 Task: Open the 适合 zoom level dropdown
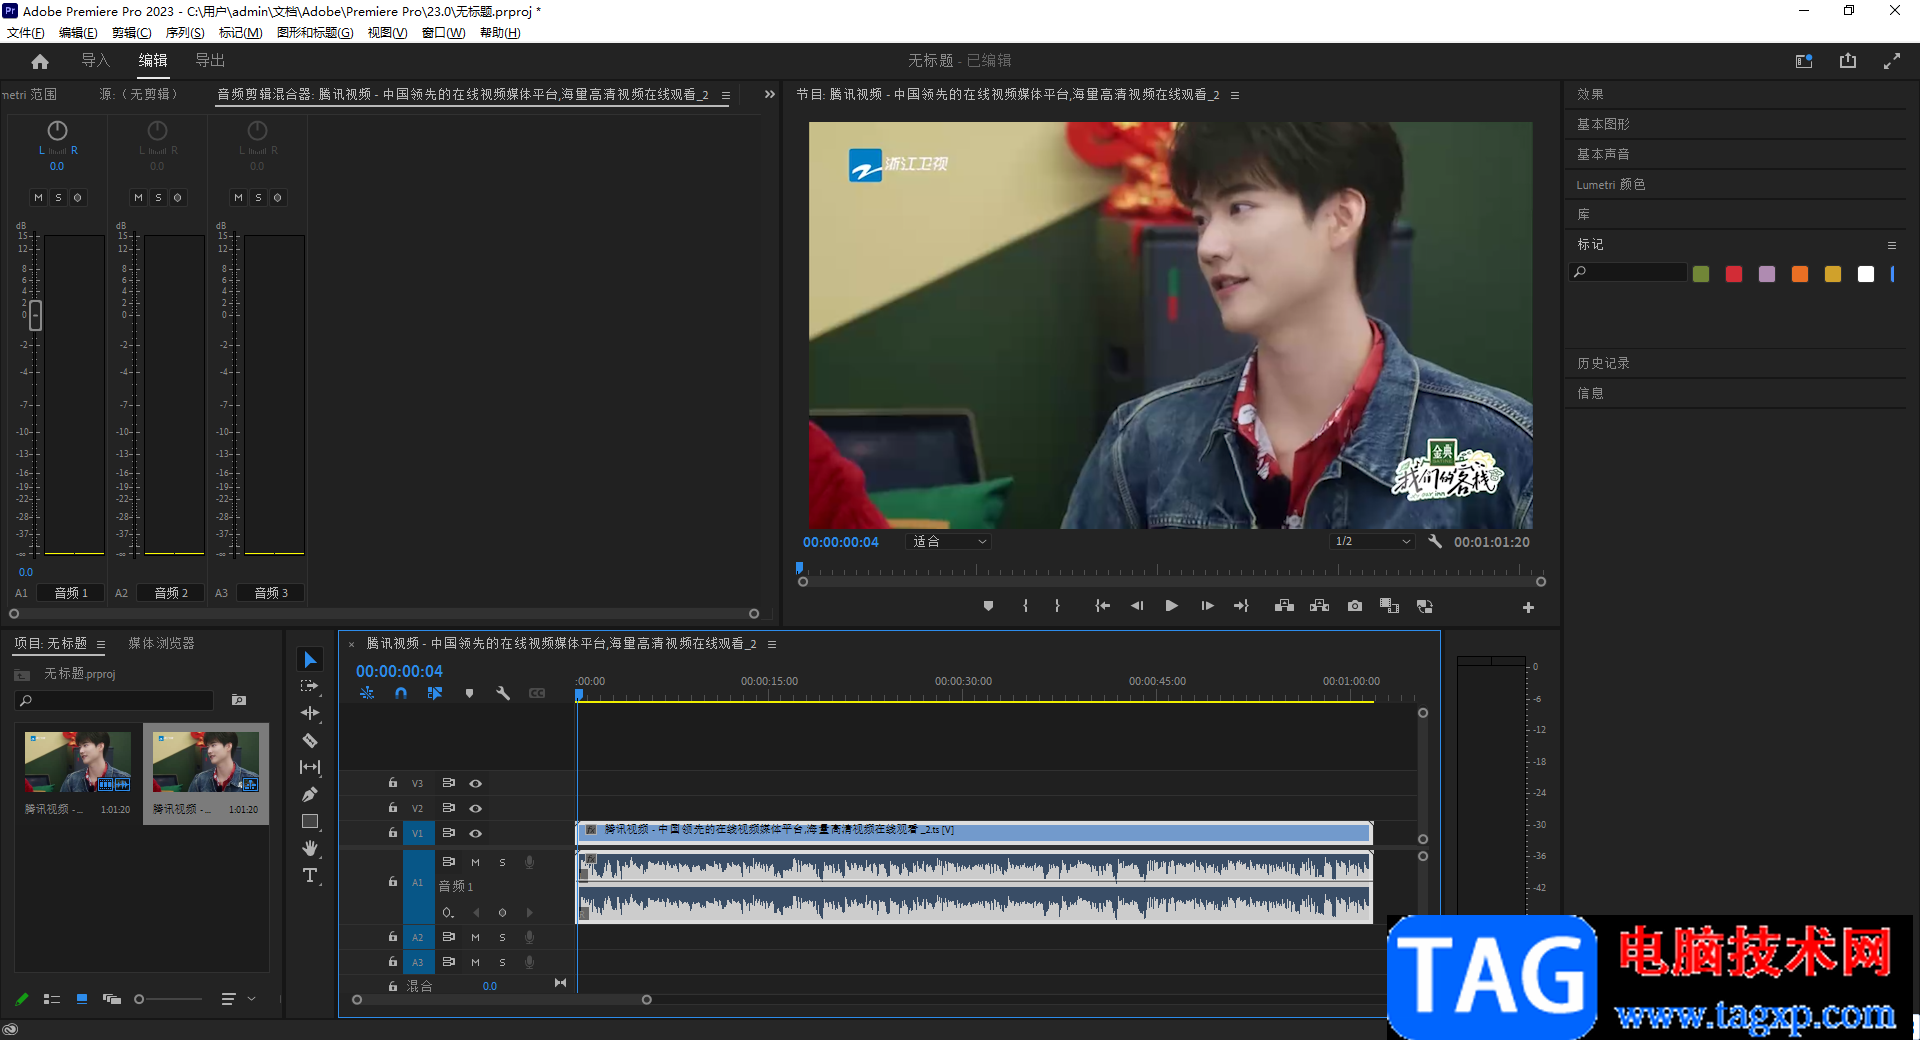pos(949,541)
